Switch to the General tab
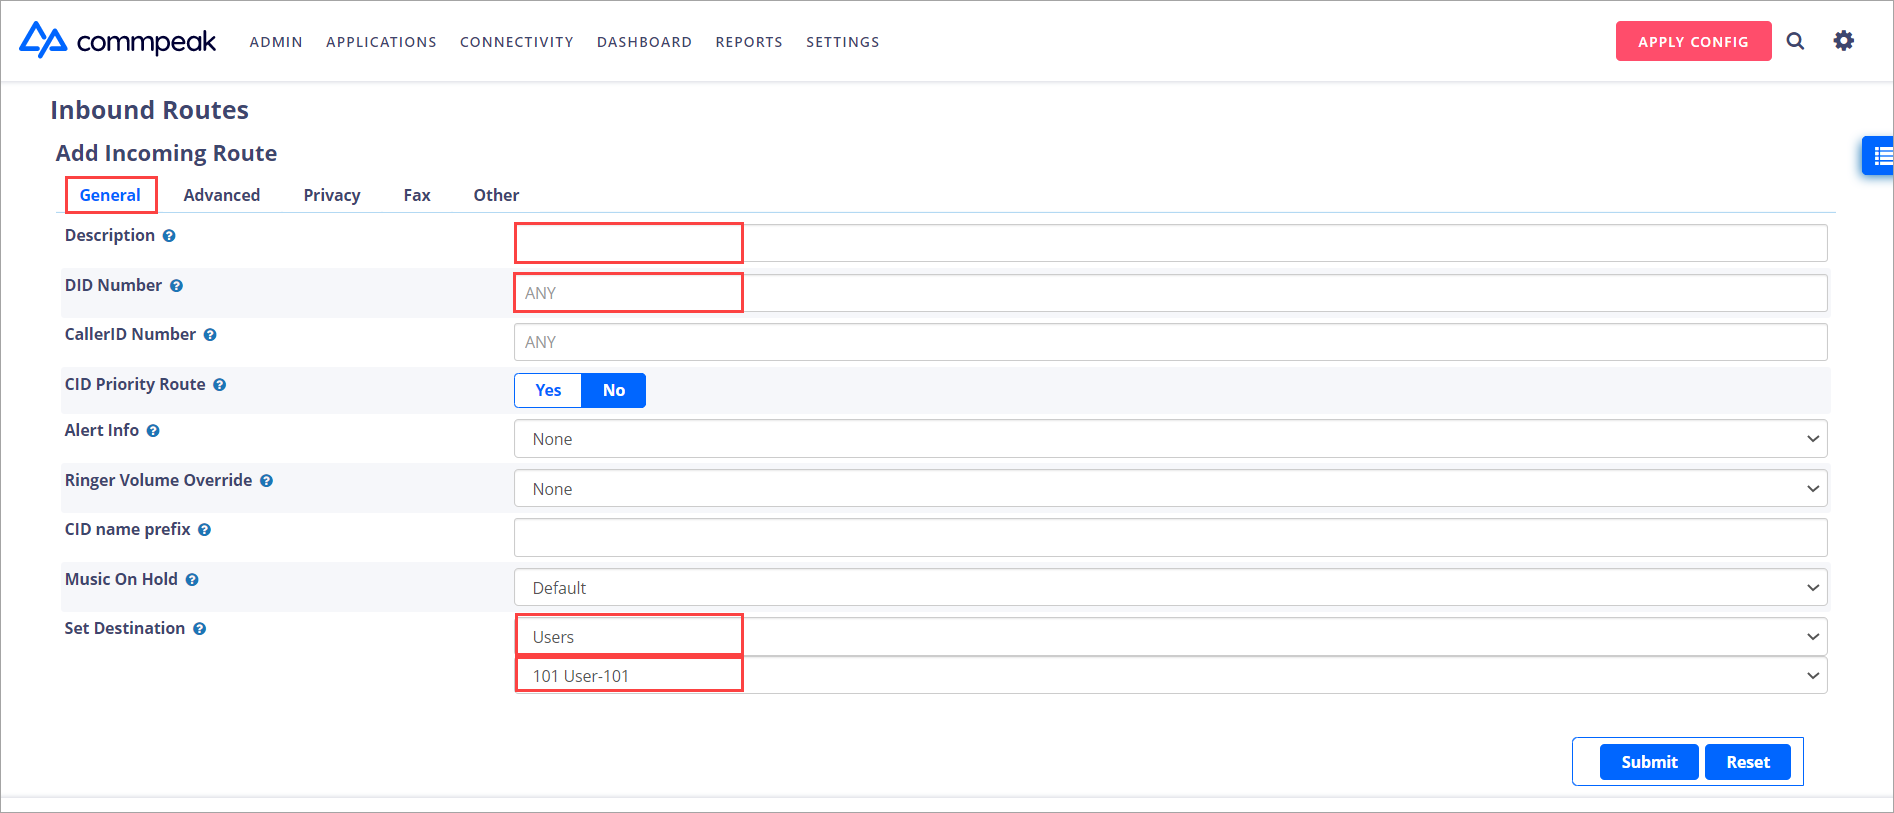This screenshot has width=1894, height=813. 110,195
